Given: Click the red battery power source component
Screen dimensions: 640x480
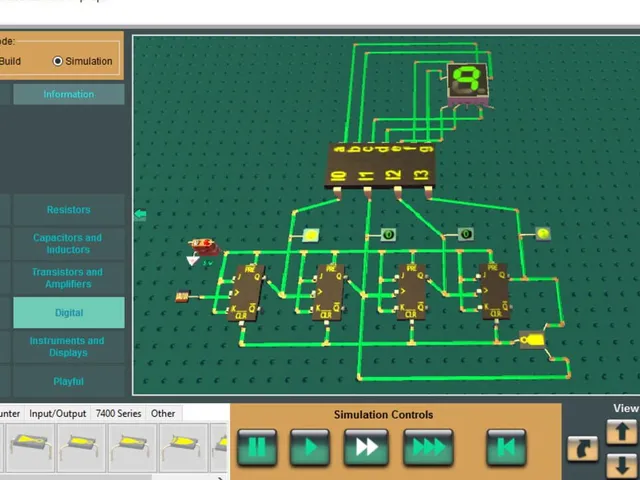Looking at the screenshot, I should pyautogui.click(x=204, y=246).
